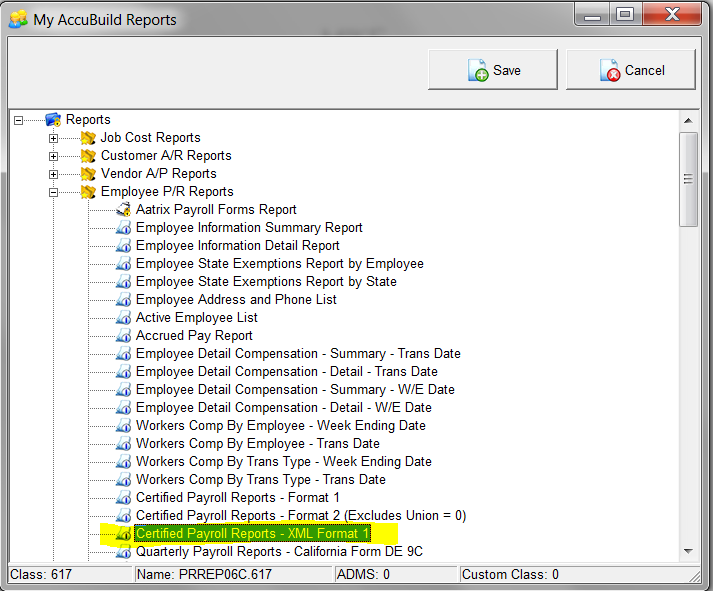Click icon for Compensation Summary - Trans Date
713x591 pixels.
point(123,354)
